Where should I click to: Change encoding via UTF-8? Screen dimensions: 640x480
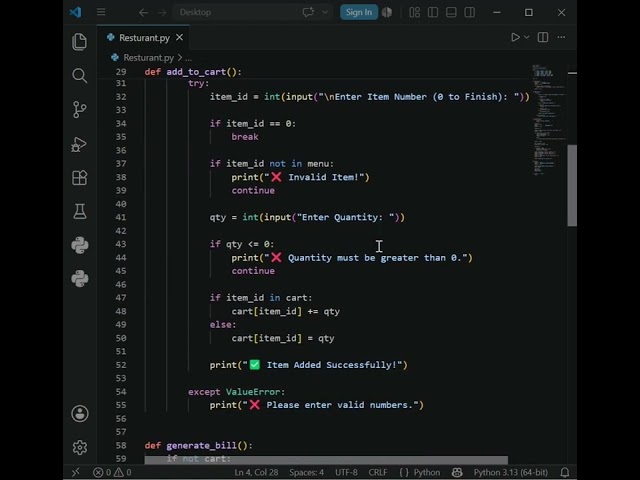click(346, 472)
